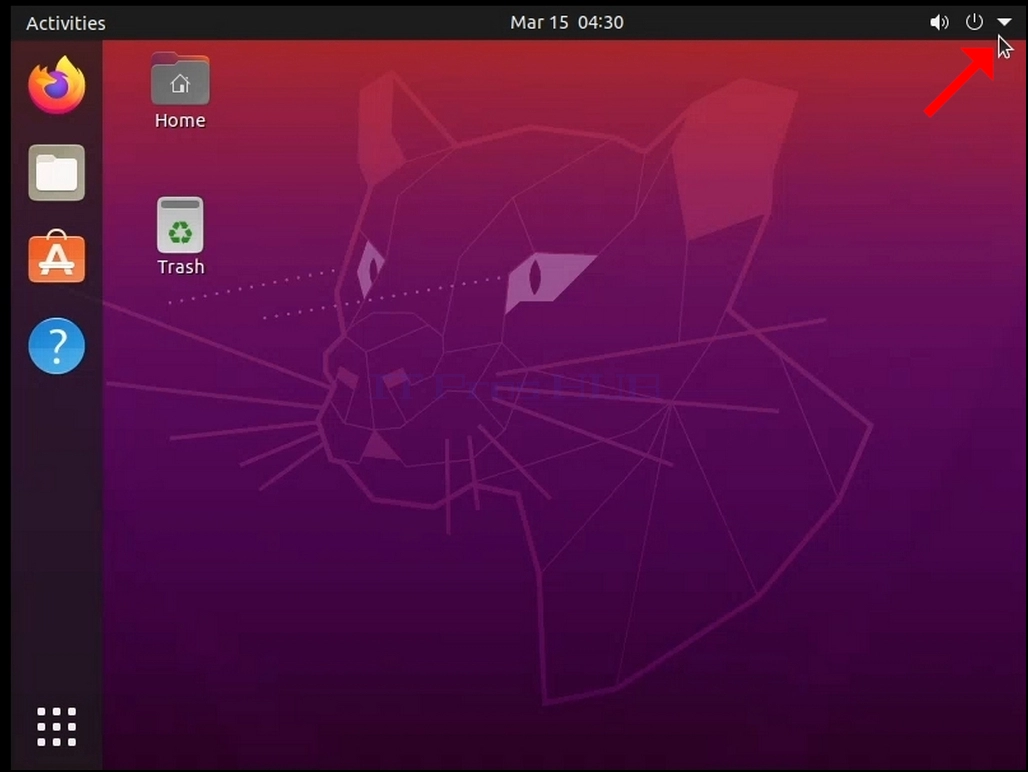Click the volume speaker icon in top bar

click(939, 22)
